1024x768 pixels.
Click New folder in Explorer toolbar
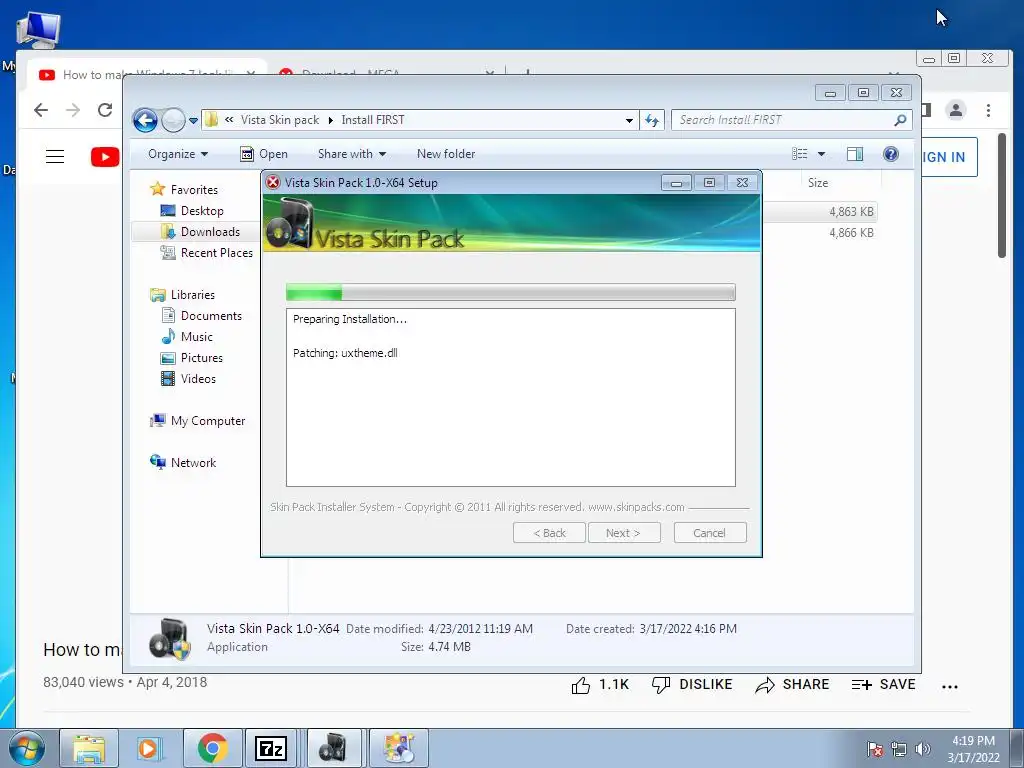click(446, 154)
